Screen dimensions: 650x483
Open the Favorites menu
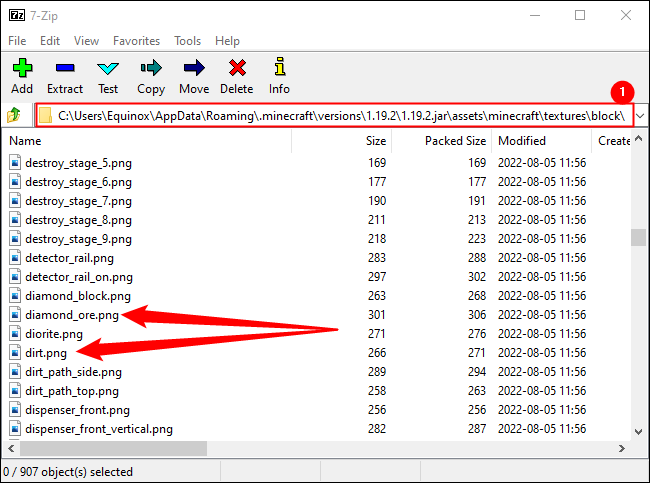136,41
